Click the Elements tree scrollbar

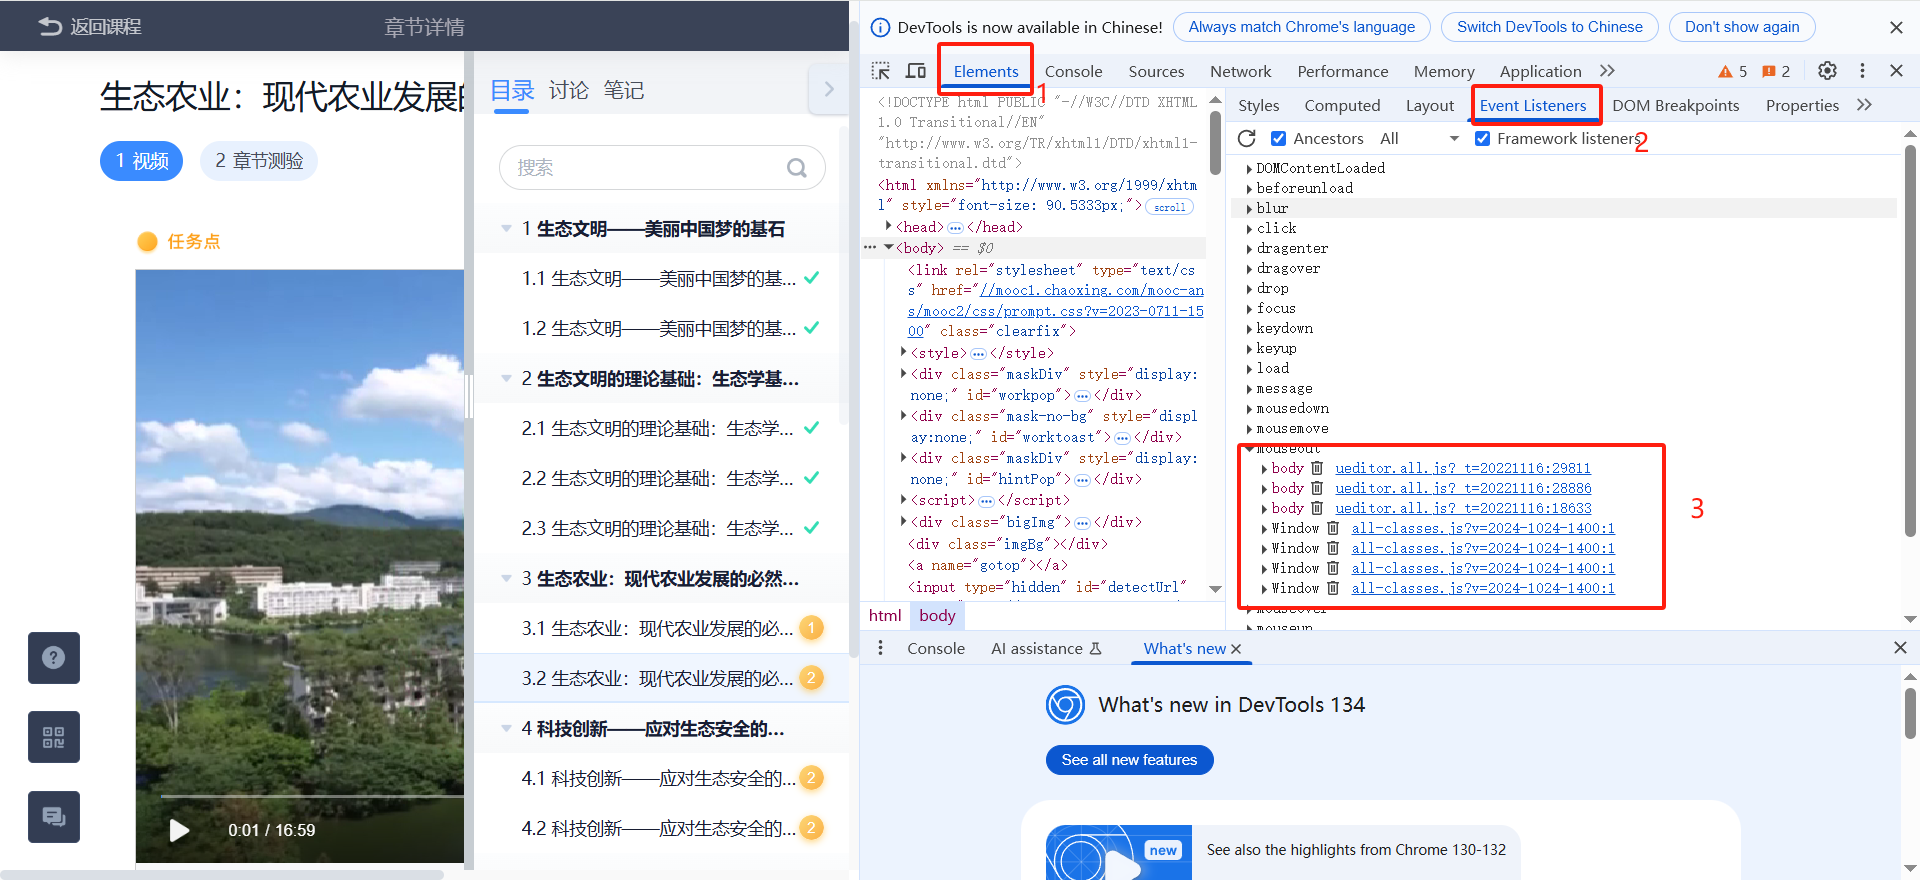point(1215,143)
